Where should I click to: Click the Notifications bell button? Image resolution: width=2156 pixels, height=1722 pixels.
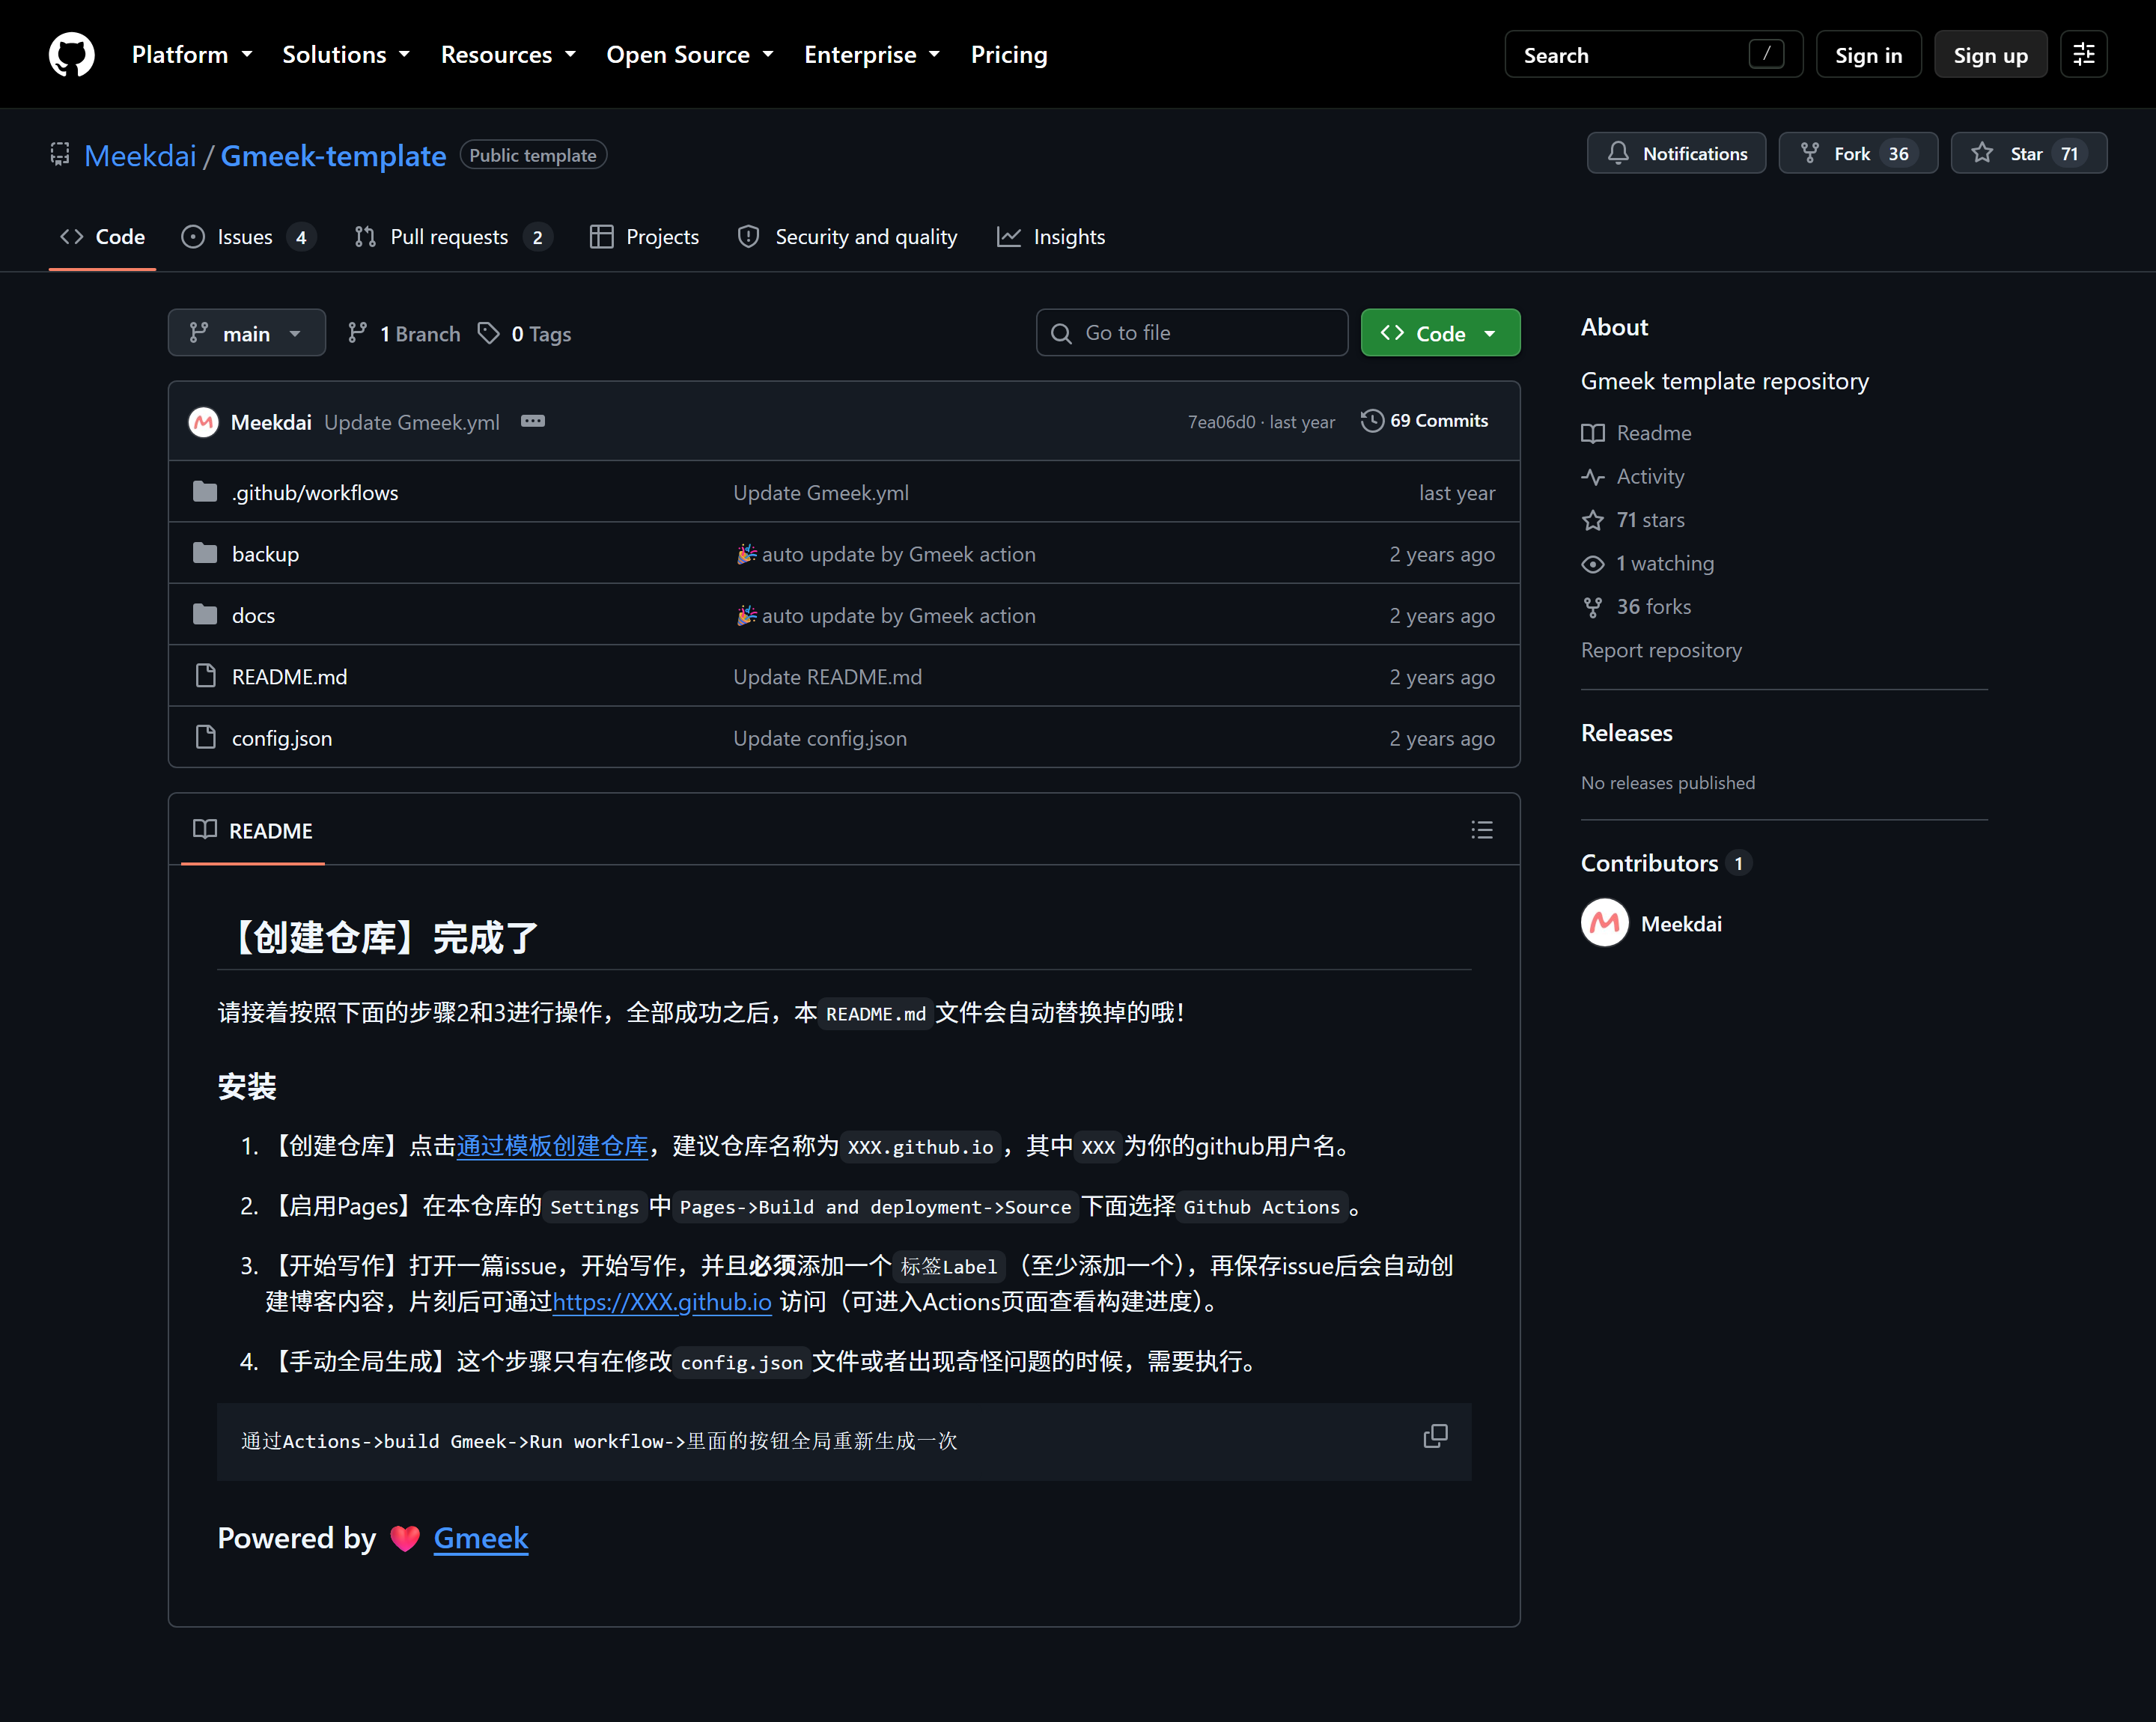tap(1676, 153)
